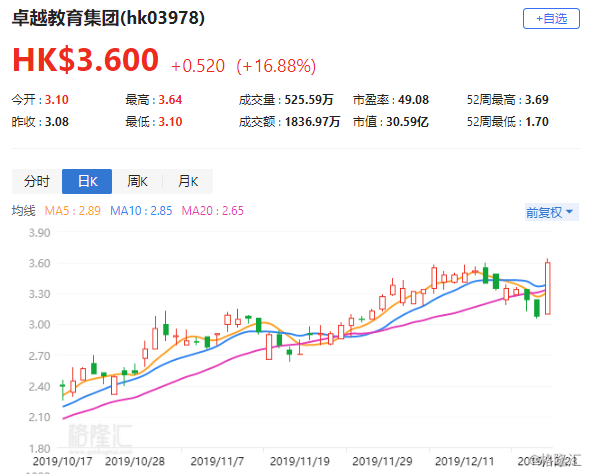The width and height of the screenshot is (589, 474).
Task: Click y-axis label 1.80
Action: pos(39,448)
